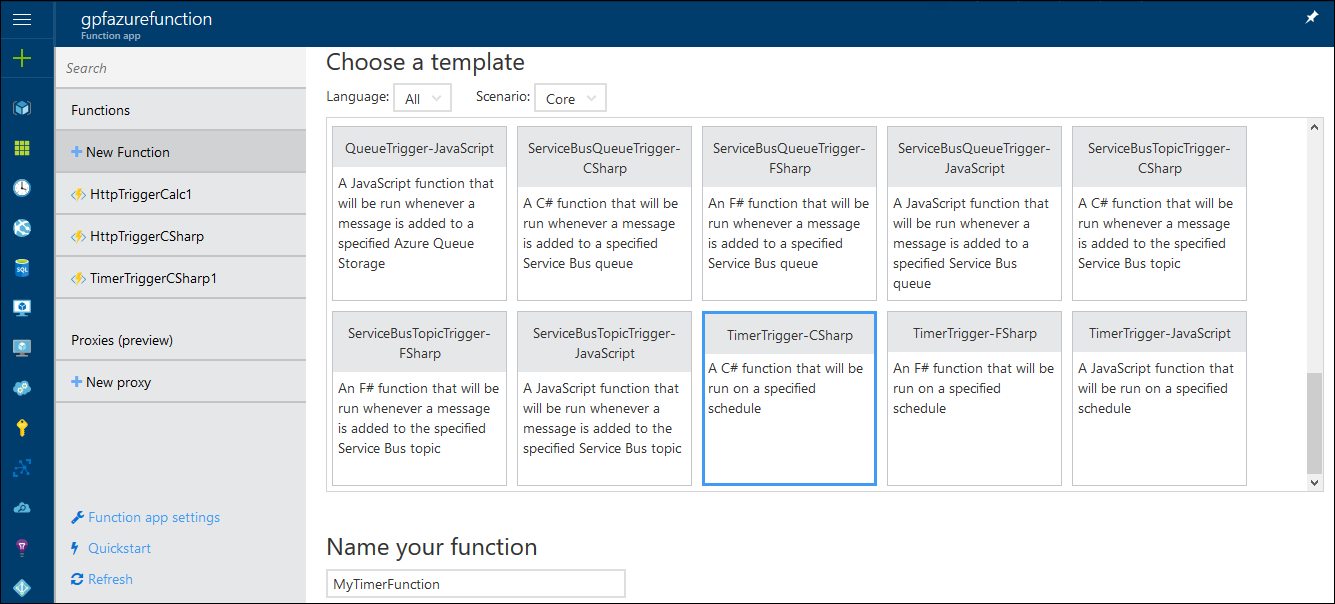Open the HttpTriggerCSharp function
This screenshot has height=604, width=1335.
click(181, 236)
